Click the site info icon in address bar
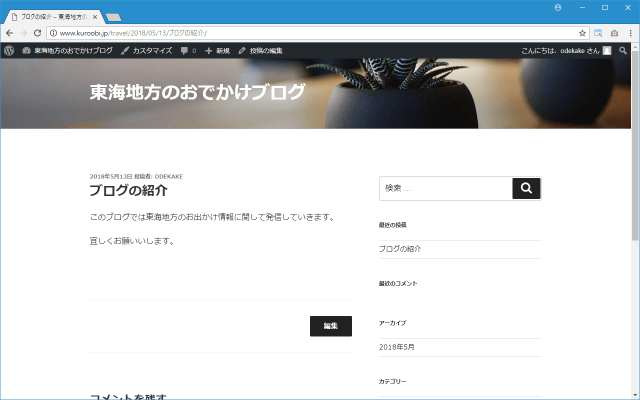This screenshot has height=400, width=640. (x=53, y=33)
